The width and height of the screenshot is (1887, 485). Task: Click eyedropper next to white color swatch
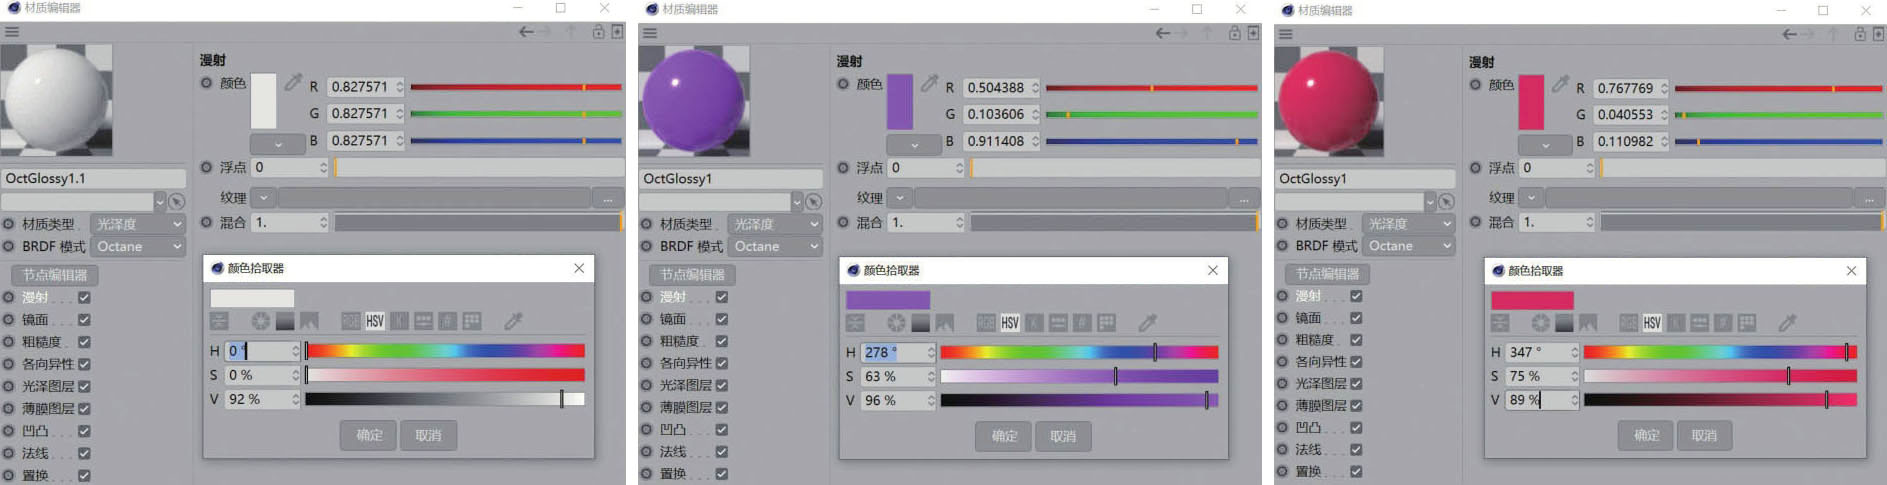pyautogui.click(x=293, y=82)
